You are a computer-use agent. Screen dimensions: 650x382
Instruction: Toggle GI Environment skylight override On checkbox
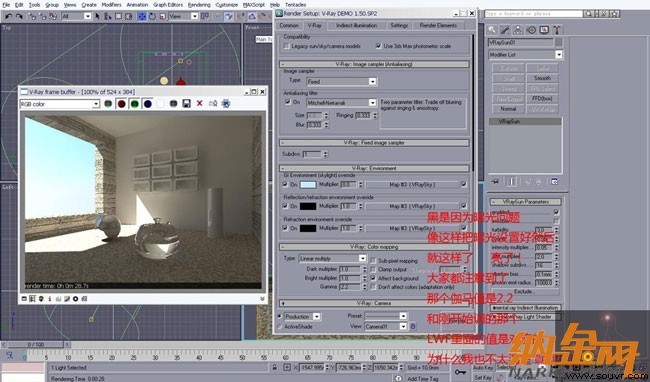285,184
